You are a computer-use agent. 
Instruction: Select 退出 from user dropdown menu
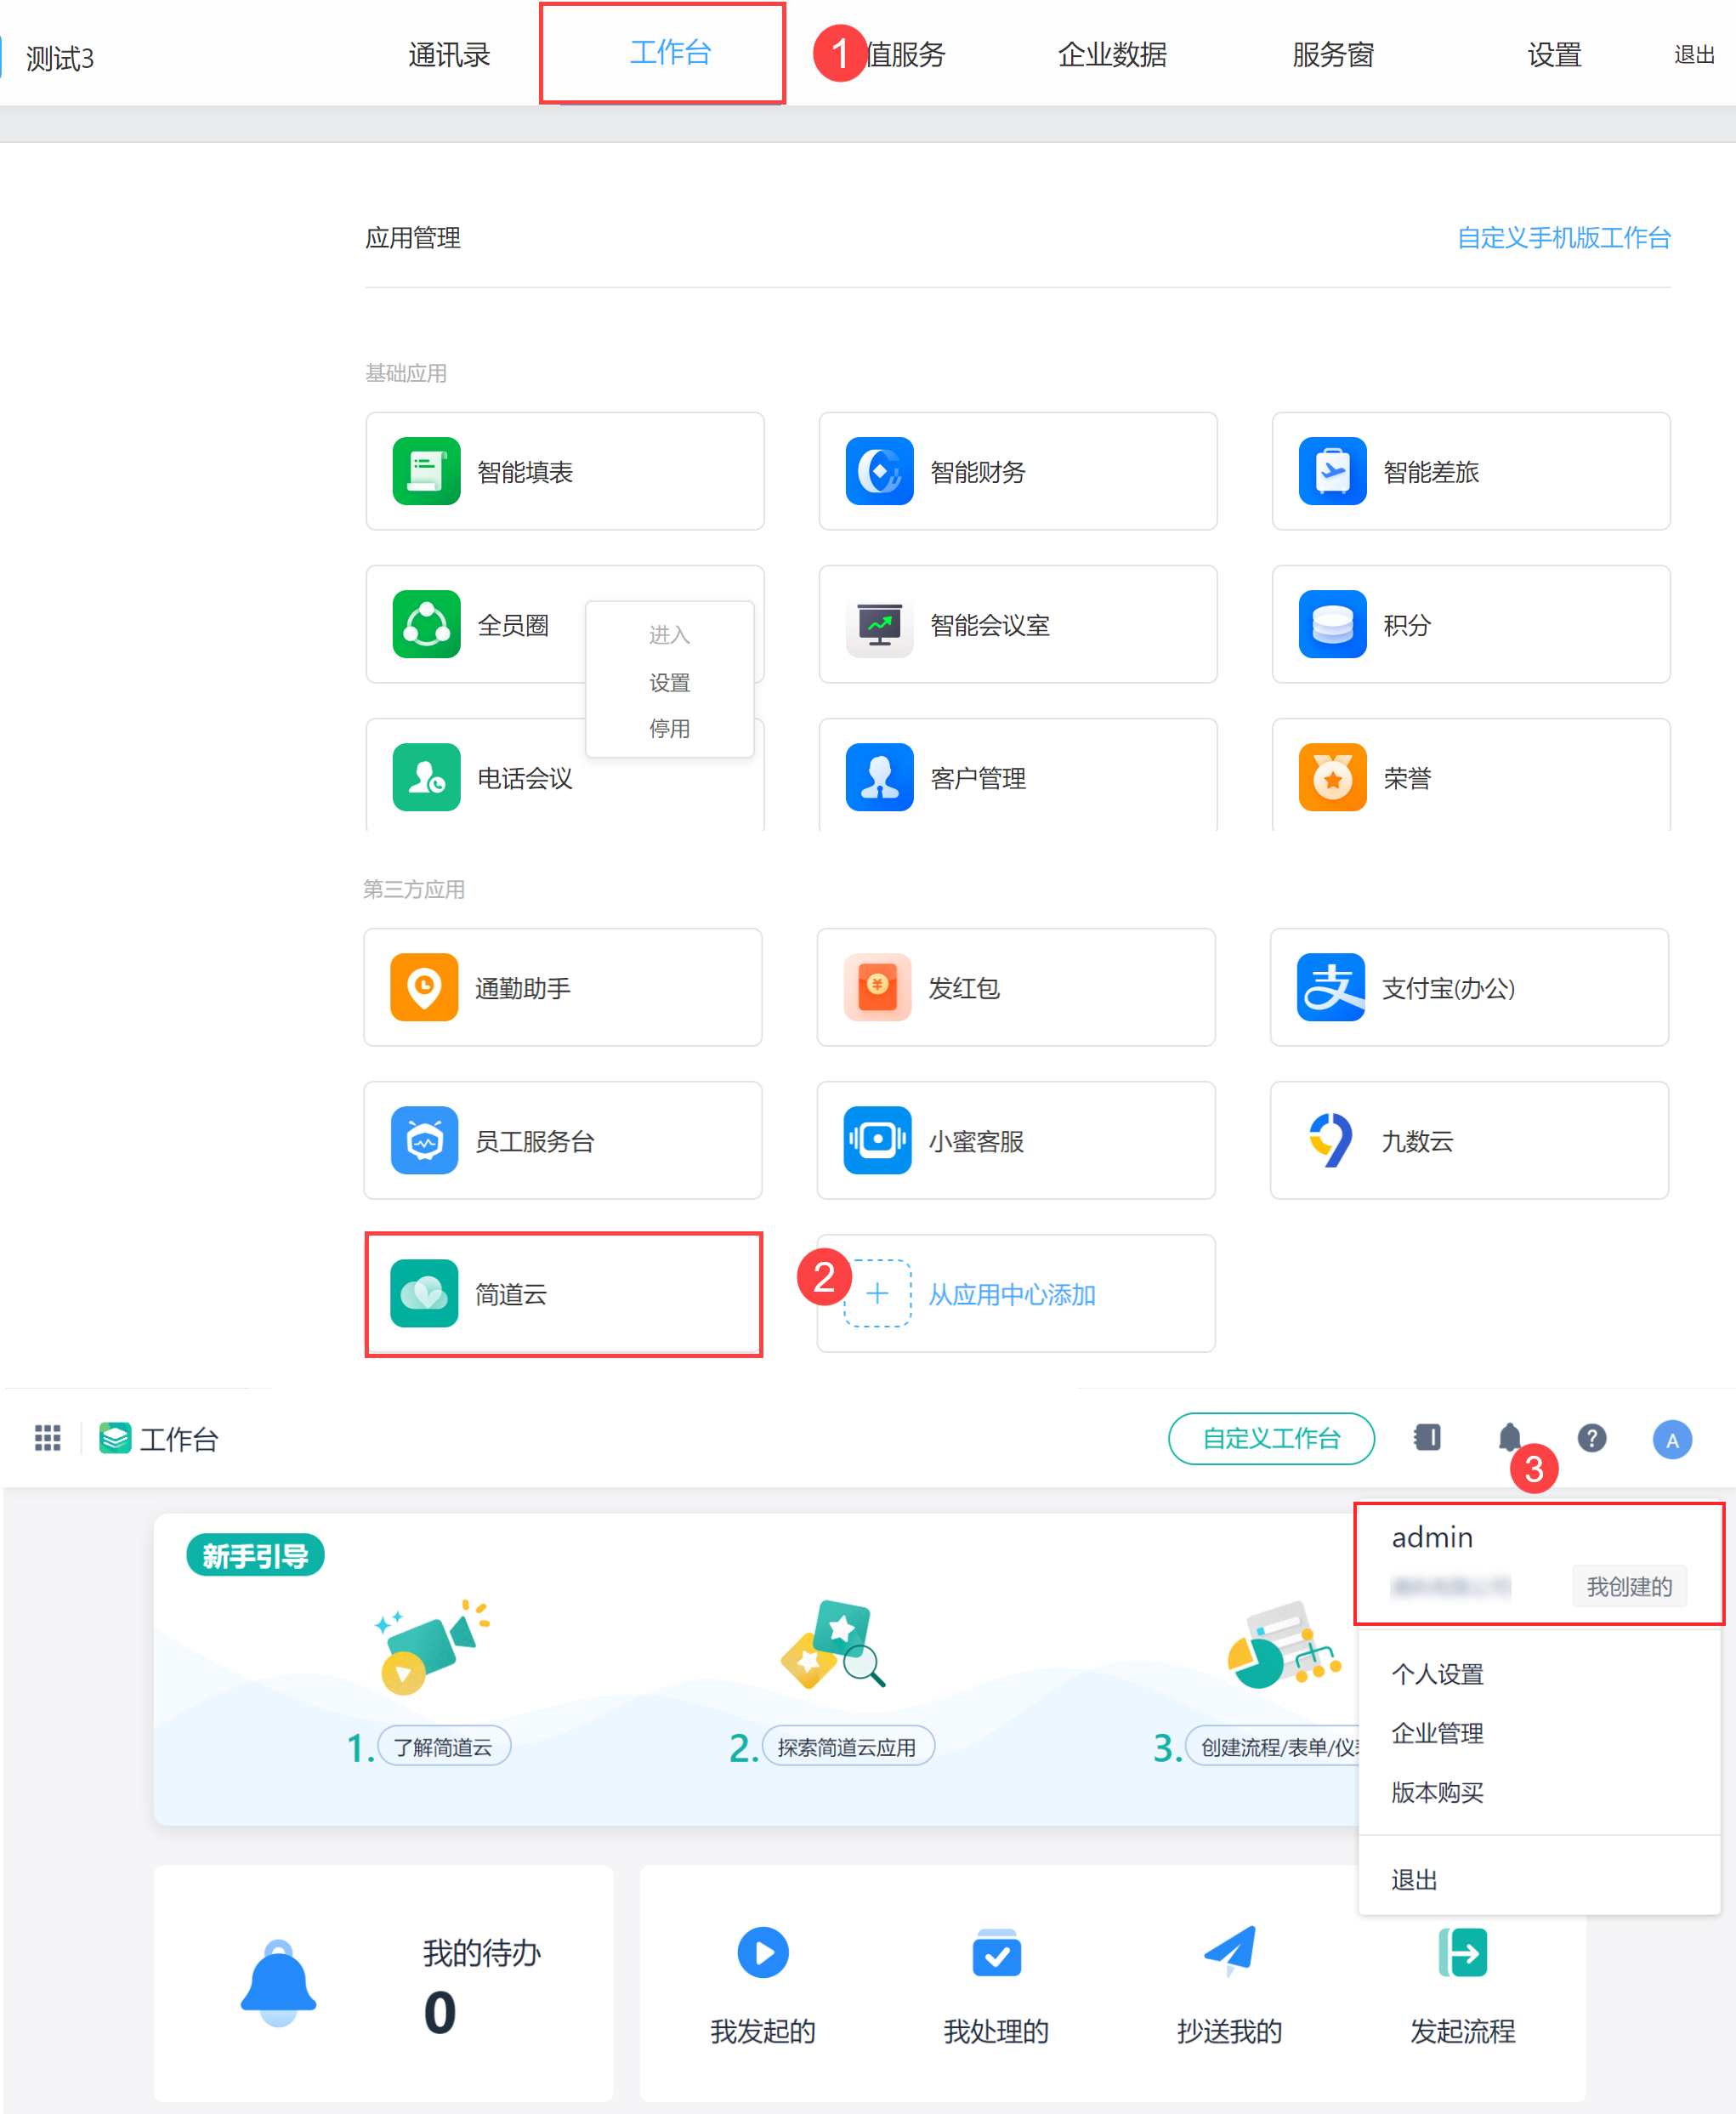coord(1414,1880)
